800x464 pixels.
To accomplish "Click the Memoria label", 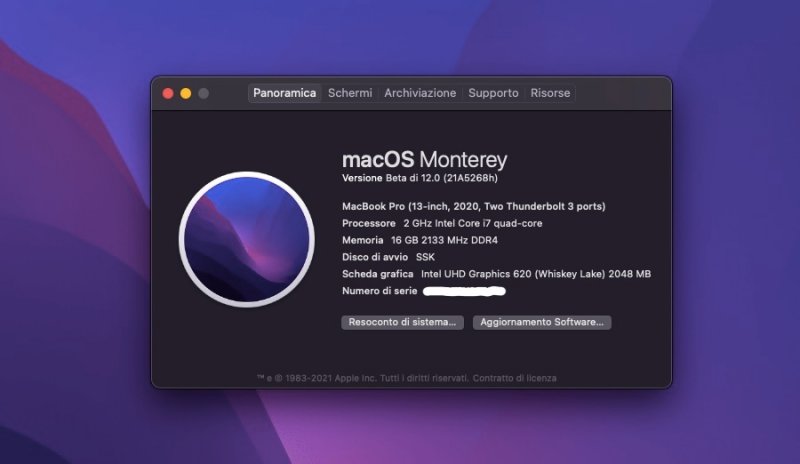I will point(363,240).
